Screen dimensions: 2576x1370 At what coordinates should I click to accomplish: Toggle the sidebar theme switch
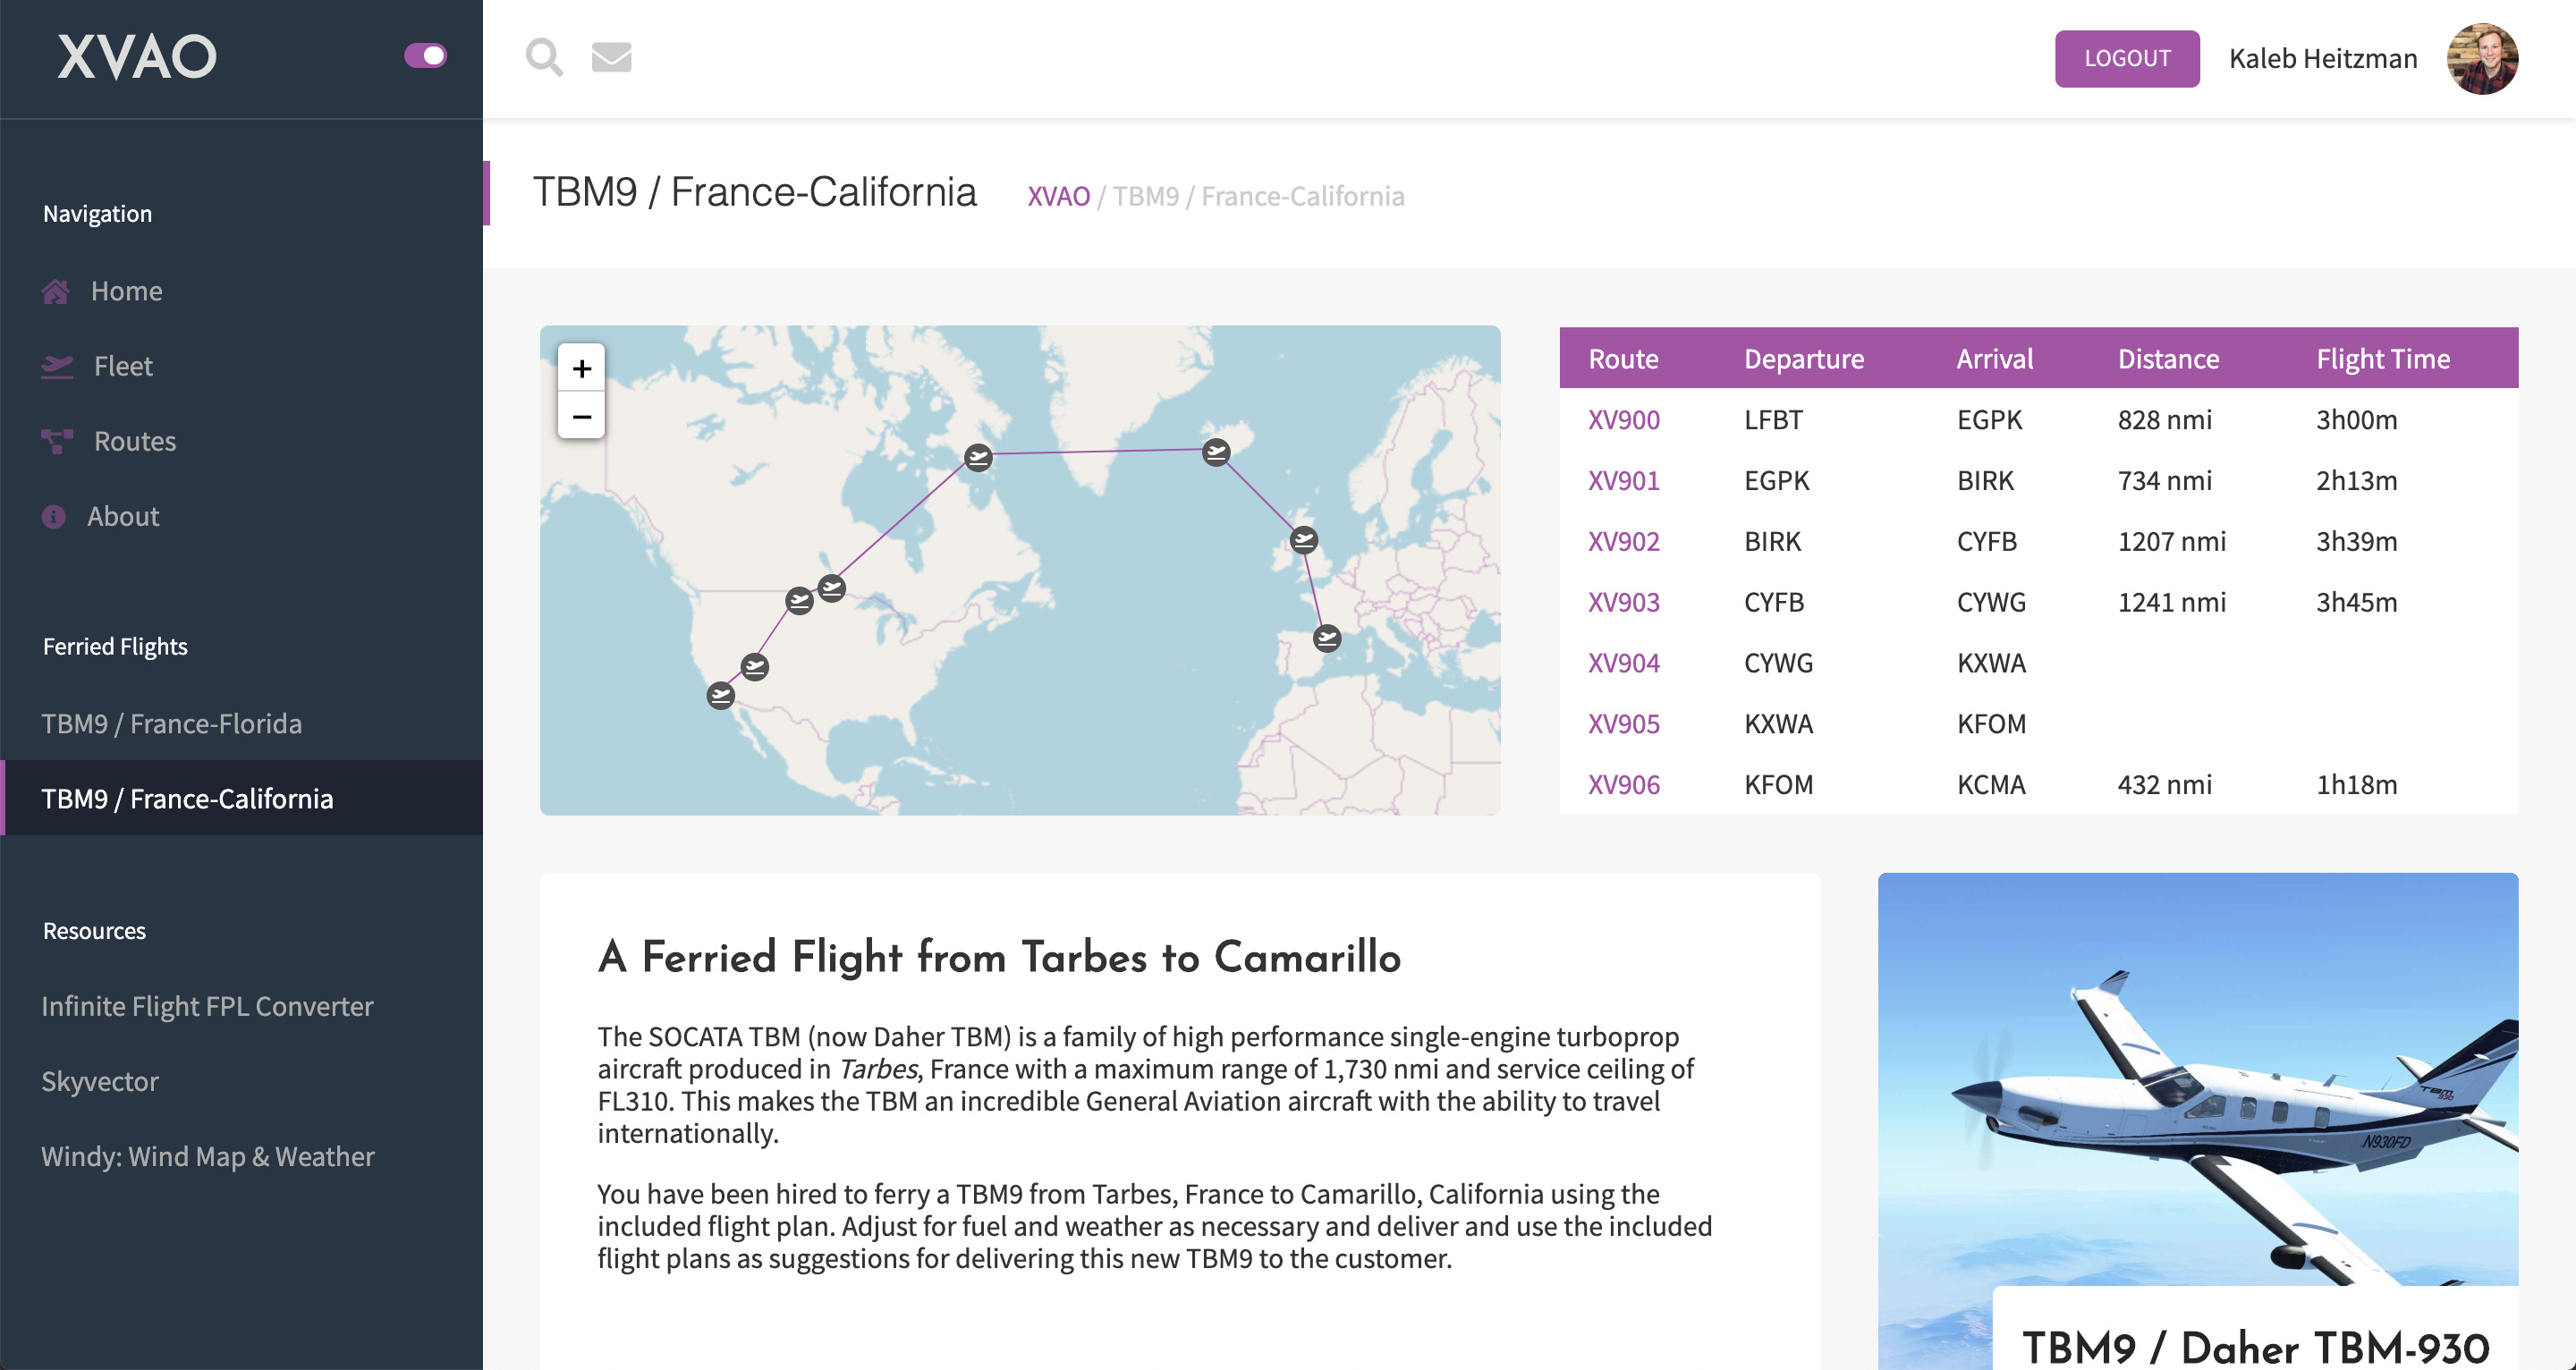[425, 55]
